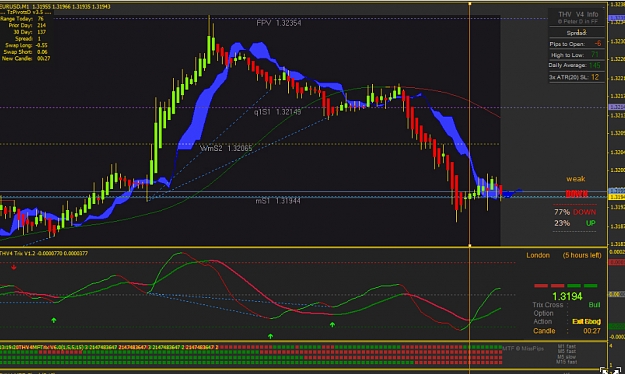The width and height of the screenshot is (625, 374).
Task: Click Swap Short: 0.06 entry
Action: pyautogui.click(x=26, y=52)
